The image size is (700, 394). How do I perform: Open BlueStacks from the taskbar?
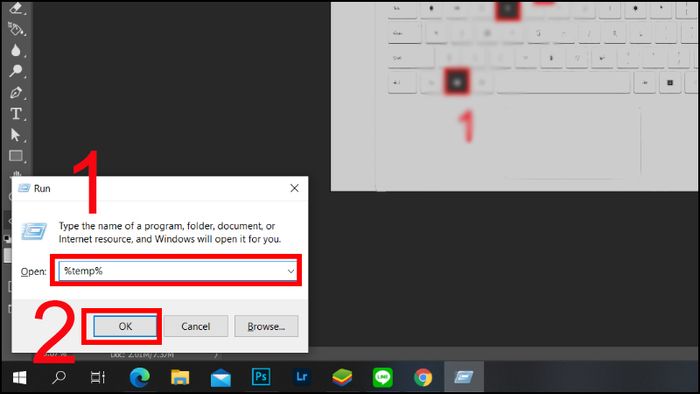click(x=342, y=377)
